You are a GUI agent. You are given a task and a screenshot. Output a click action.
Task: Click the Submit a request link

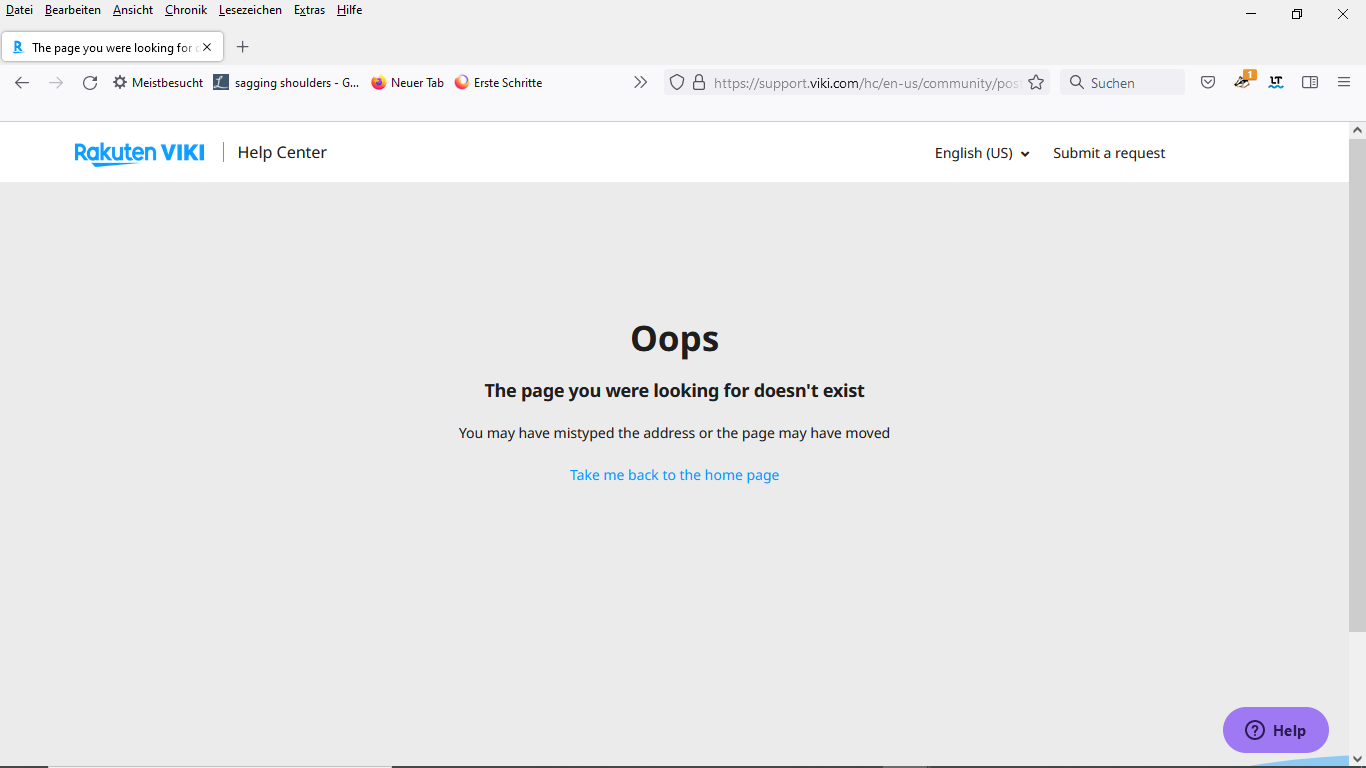tap(1109, 153)
